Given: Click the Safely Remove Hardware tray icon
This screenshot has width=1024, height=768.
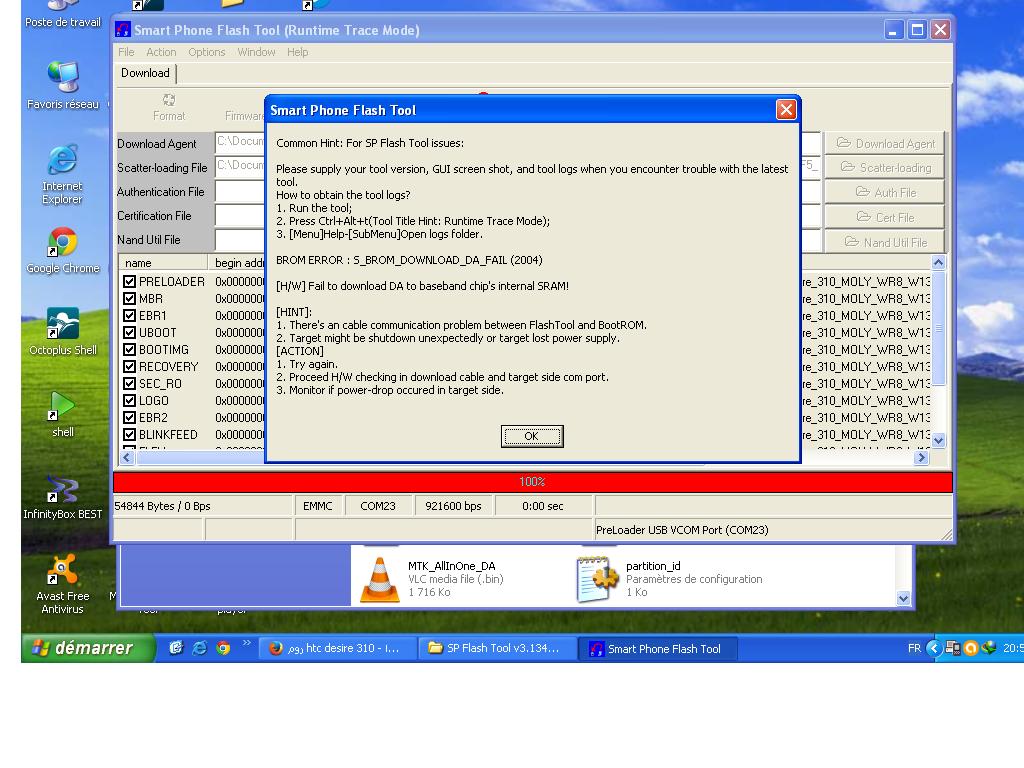Looking at the screenshot, I should tap(989, 648).
